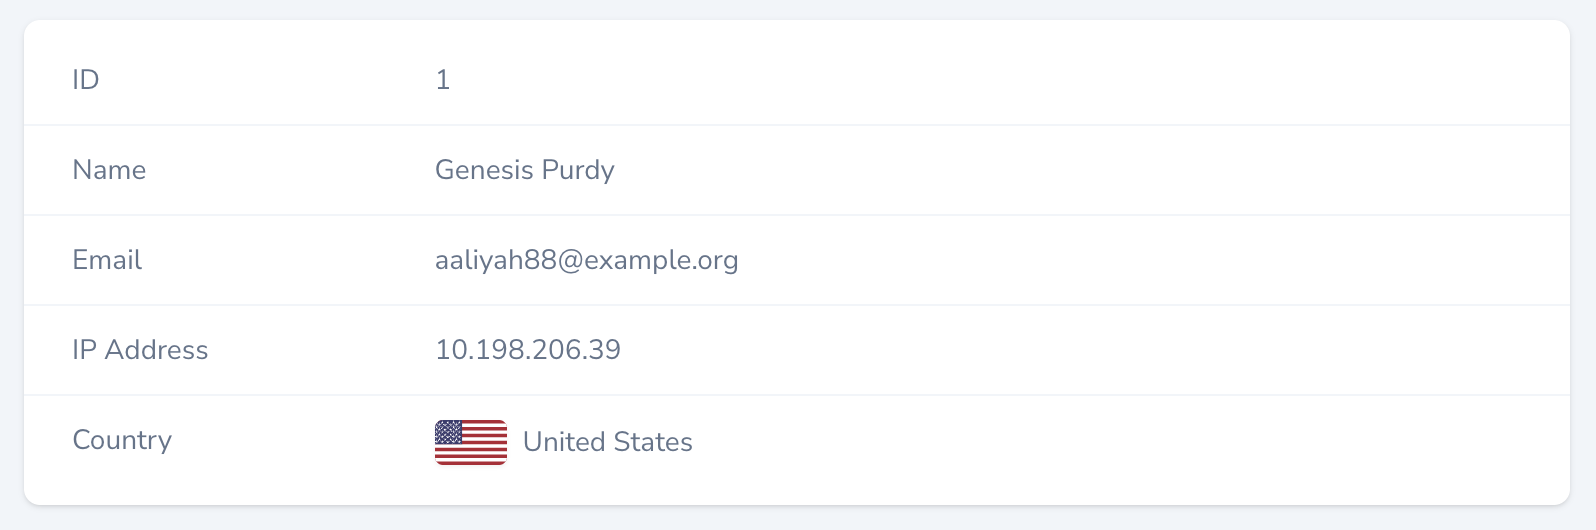Select the ID value 1

click(x=443, y=80)
